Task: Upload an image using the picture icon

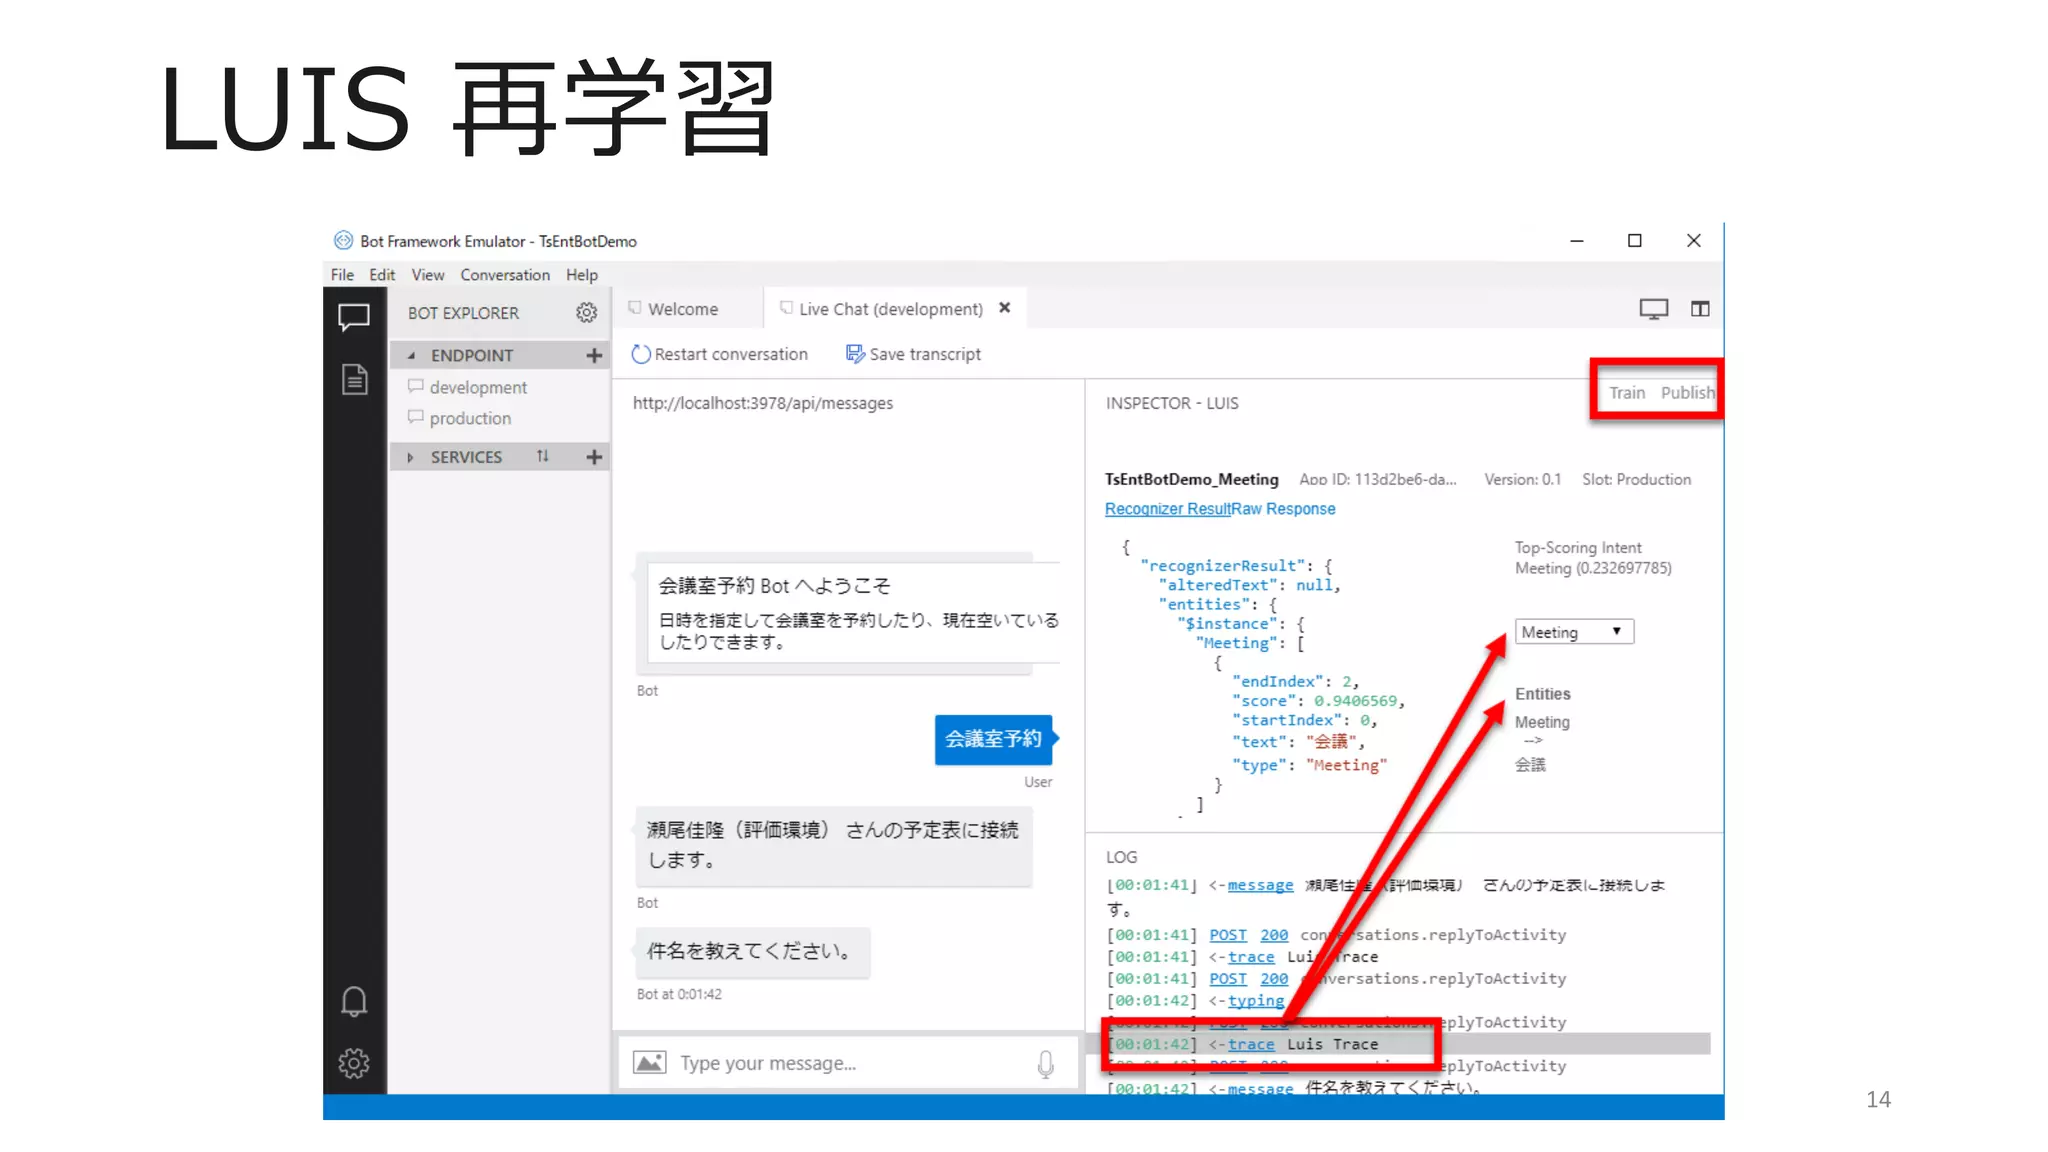Action: (650, 1063)
